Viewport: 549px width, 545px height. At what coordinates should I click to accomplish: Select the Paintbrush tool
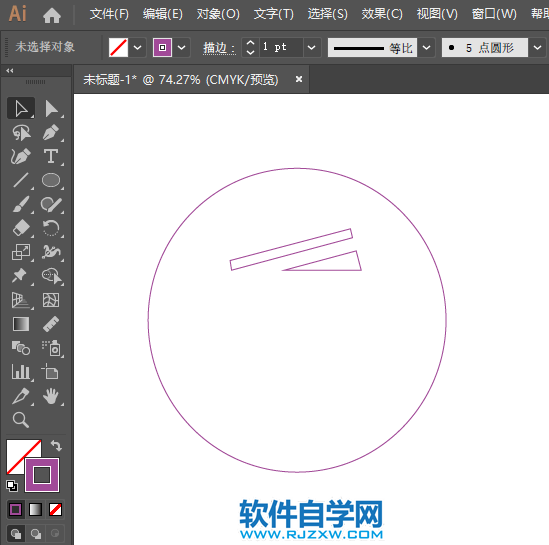[x=21, y=204]
